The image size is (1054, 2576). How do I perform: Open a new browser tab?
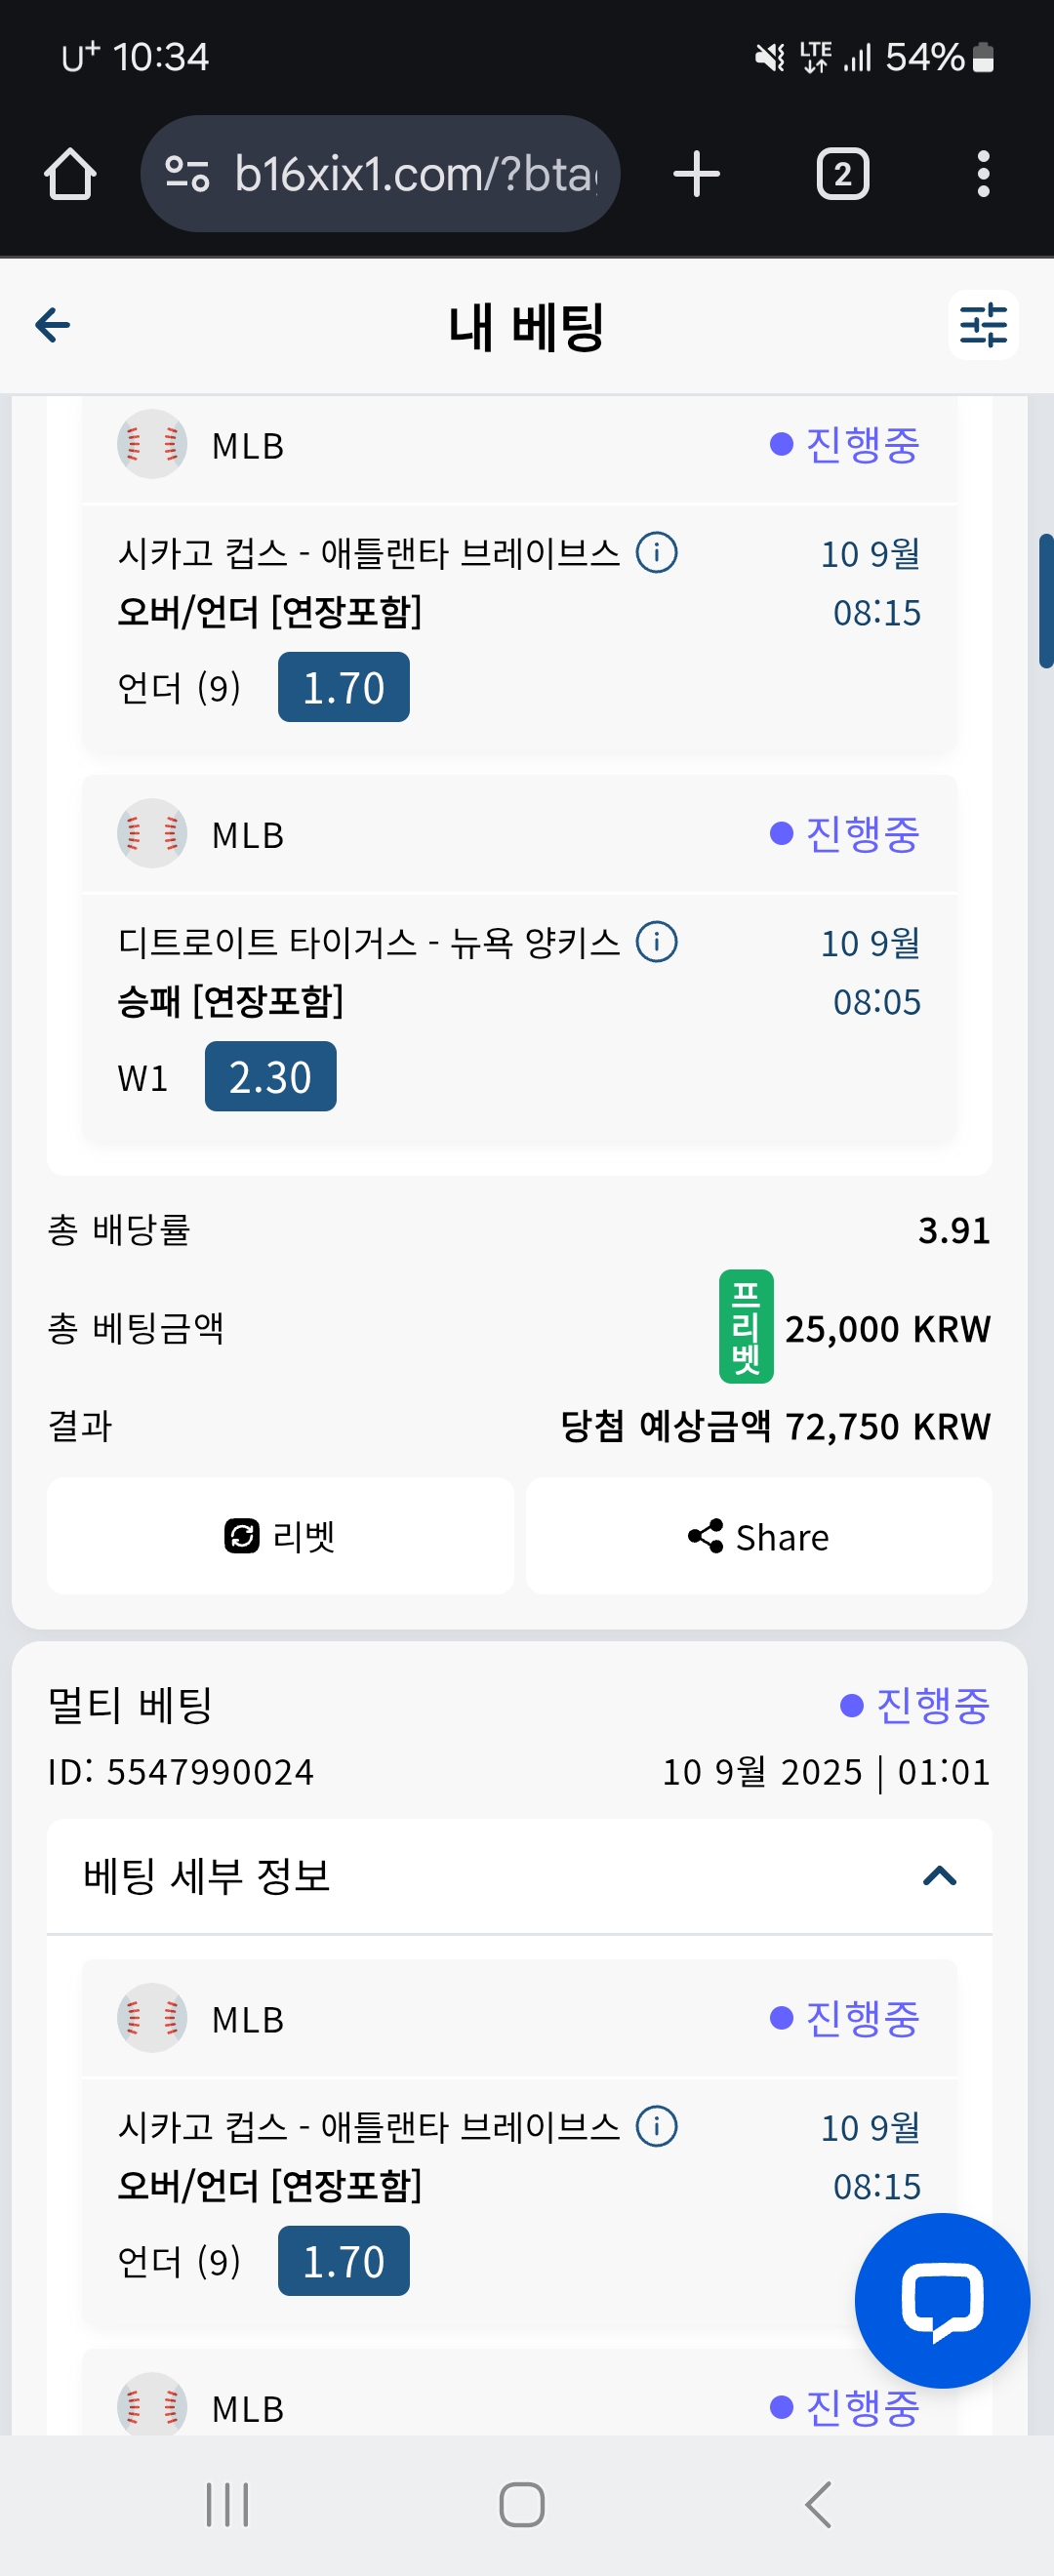click(x=696, y=174)
